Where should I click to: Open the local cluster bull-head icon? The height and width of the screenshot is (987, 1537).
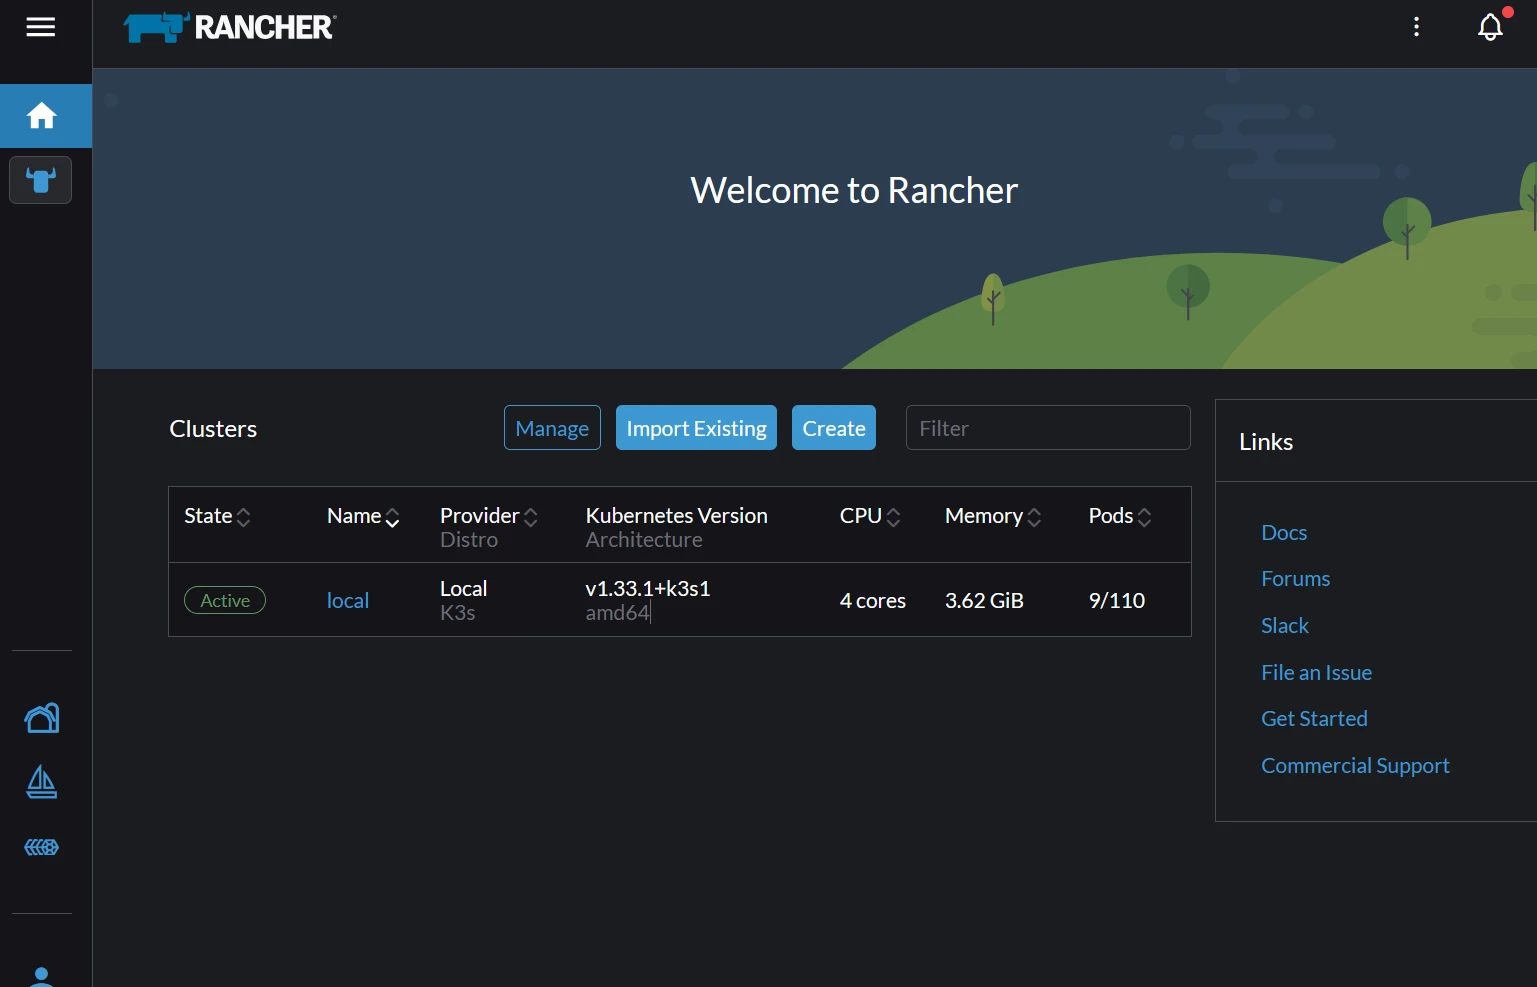pyautogui.click(x=41, y=180)
